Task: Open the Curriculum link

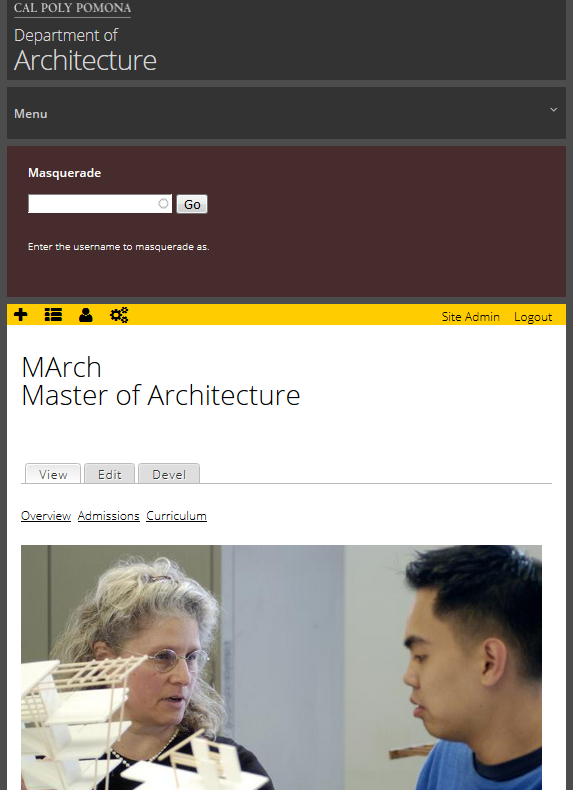Action: tap(176, 516)
